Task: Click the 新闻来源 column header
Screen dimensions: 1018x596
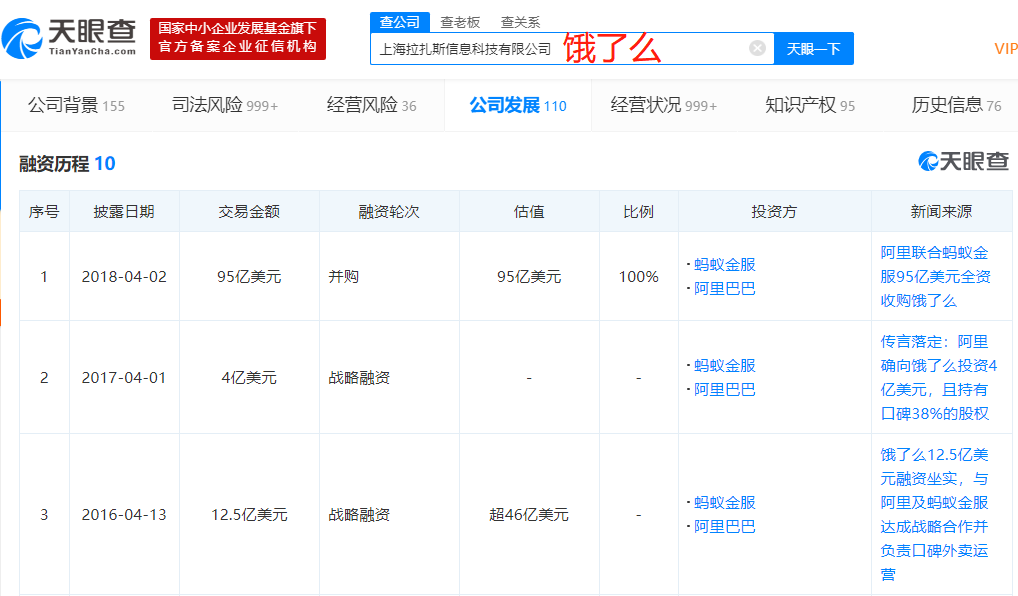Action: 941,212
